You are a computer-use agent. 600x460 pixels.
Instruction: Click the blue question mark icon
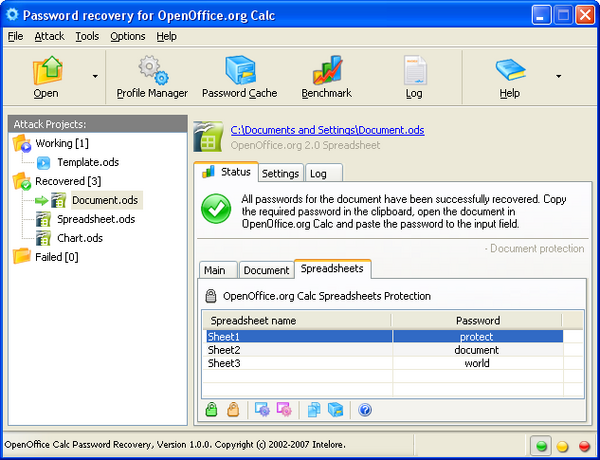coord(365,410)
